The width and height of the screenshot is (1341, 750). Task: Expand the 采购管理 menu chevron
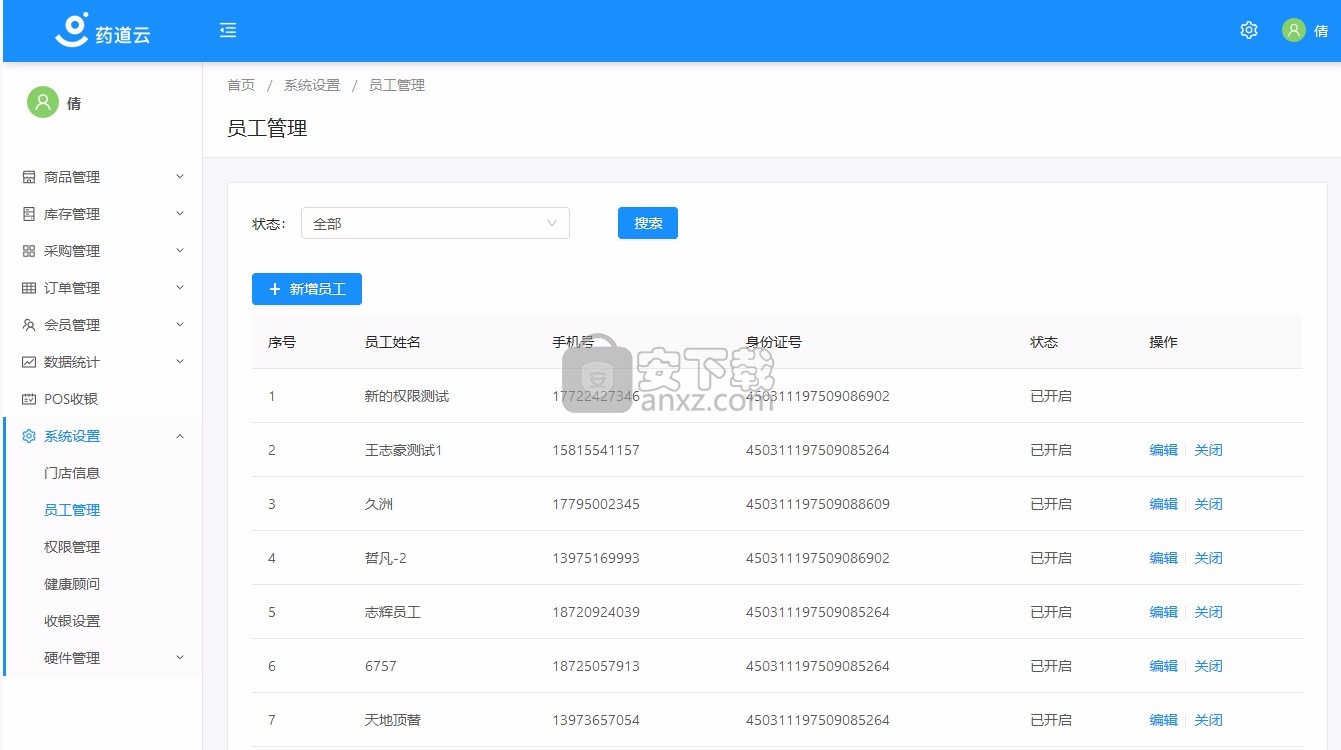[180, 250]
